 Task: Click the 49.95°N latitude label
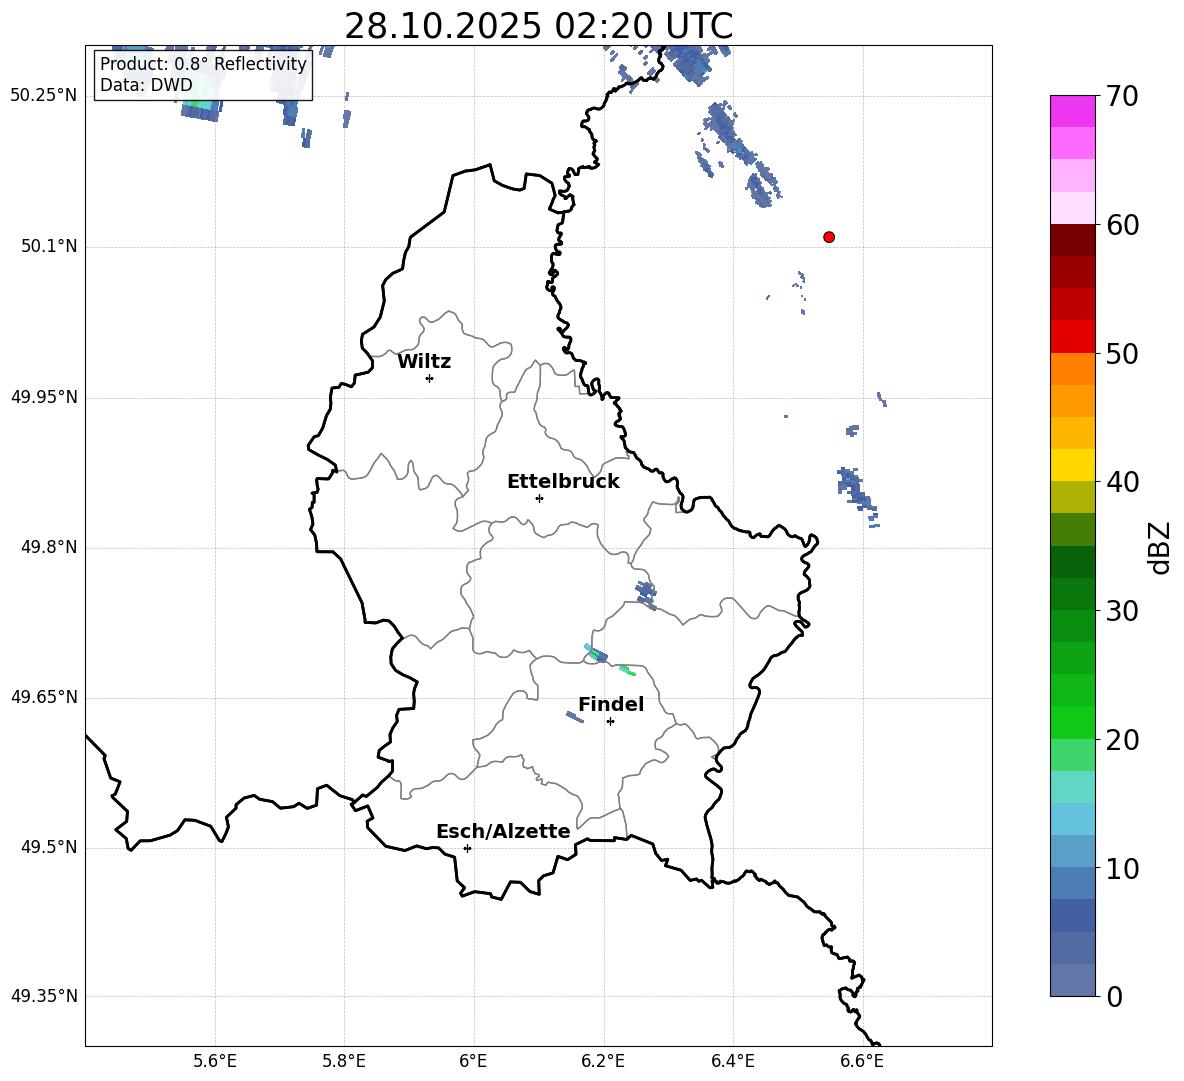coord(44,397)
